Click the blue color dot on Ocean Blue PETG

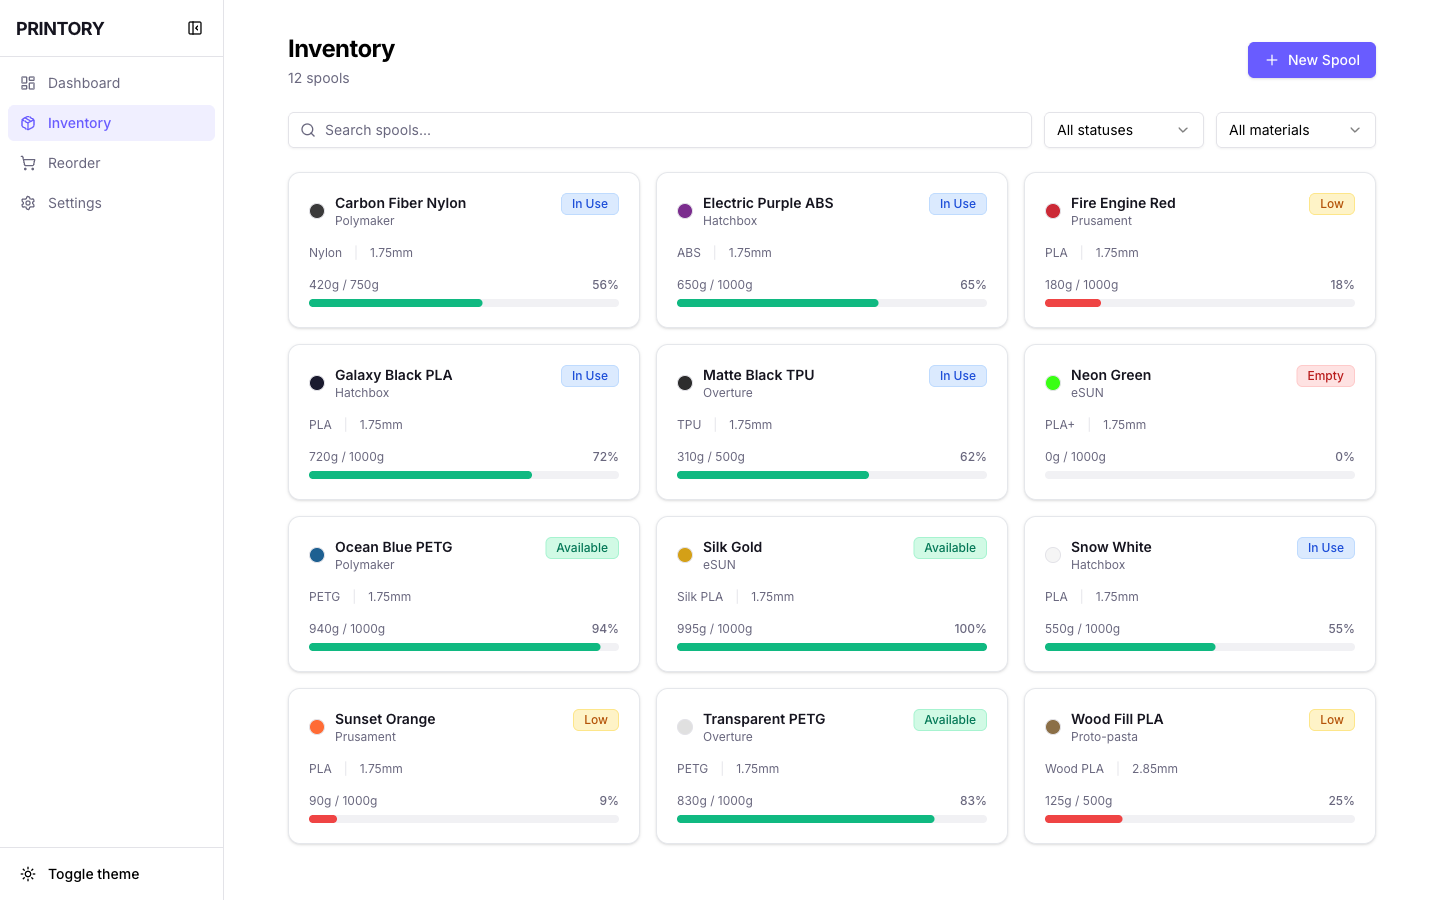317,554
